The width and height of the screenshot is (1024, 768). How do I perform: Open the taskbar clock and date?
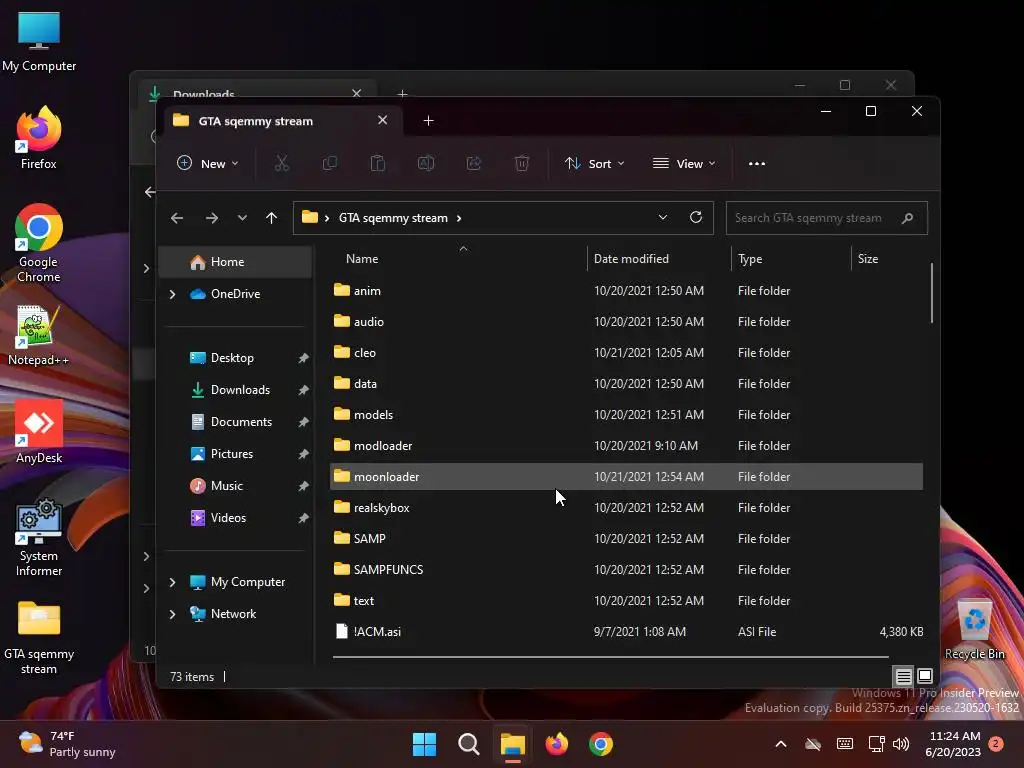pos(953,744)
